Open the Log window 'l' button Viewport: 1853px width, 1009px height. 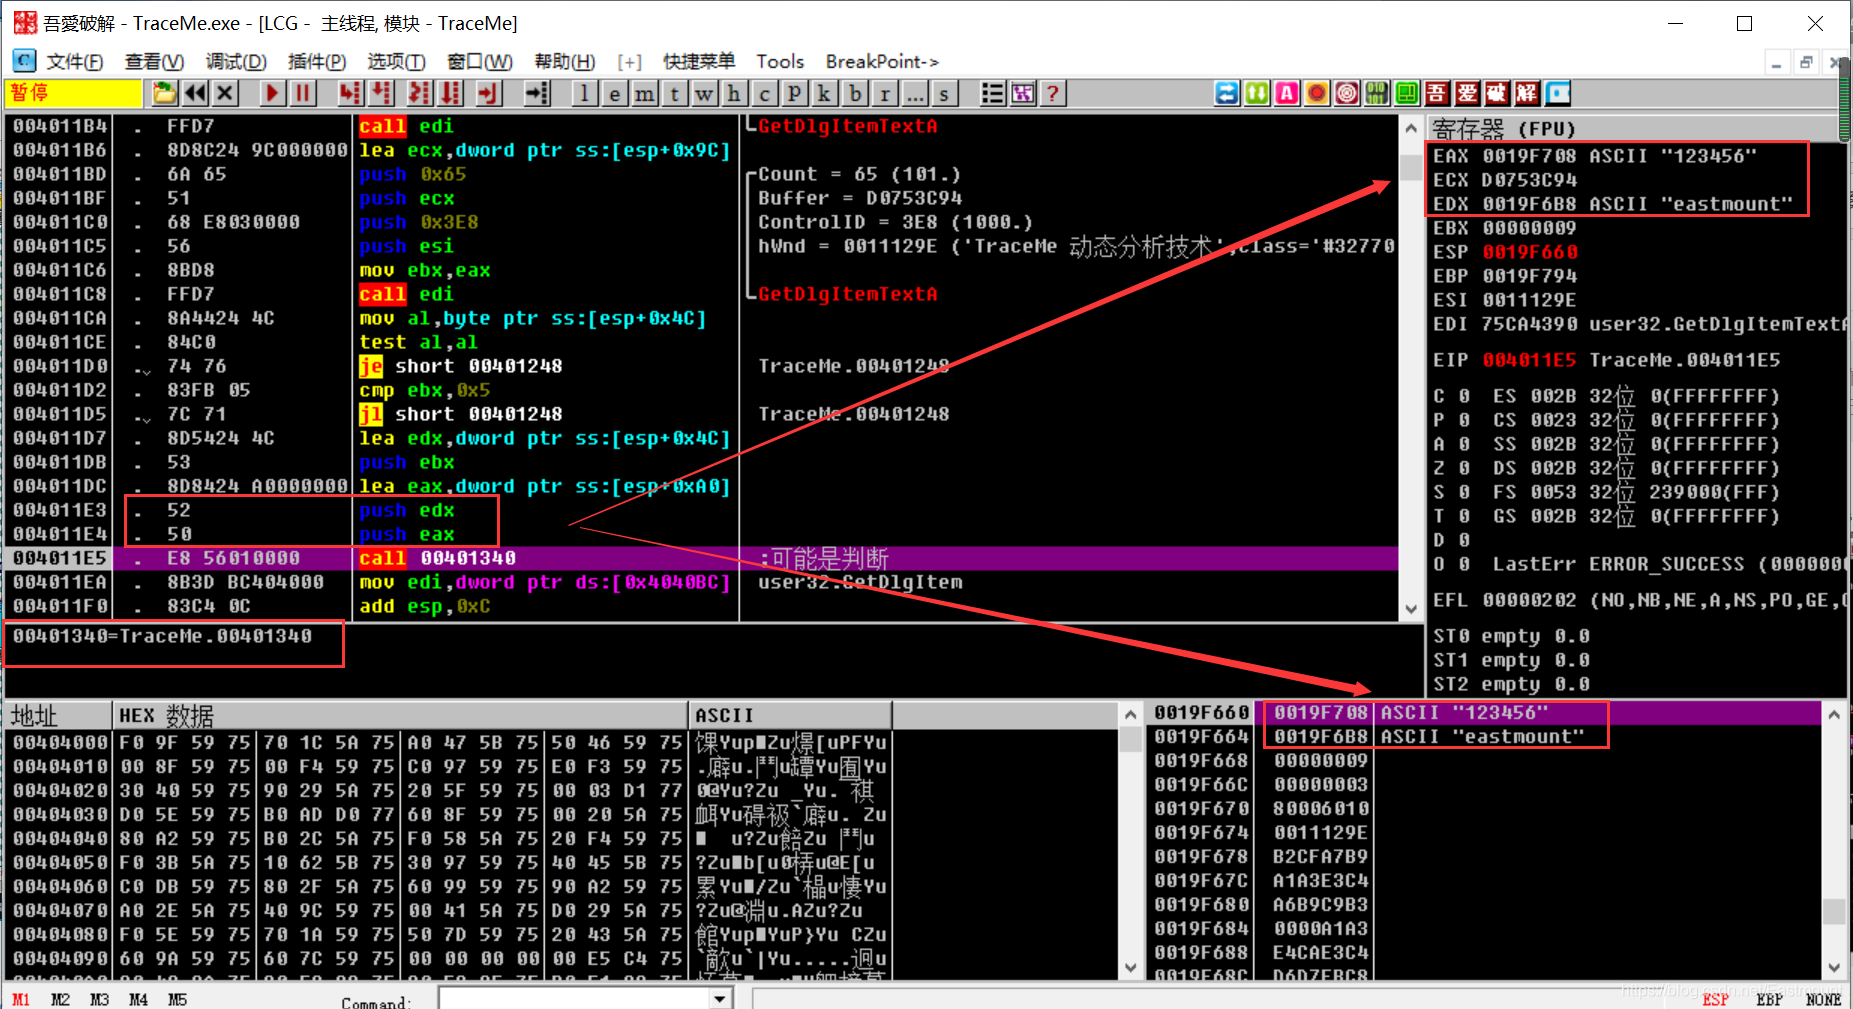coord(584,93)
